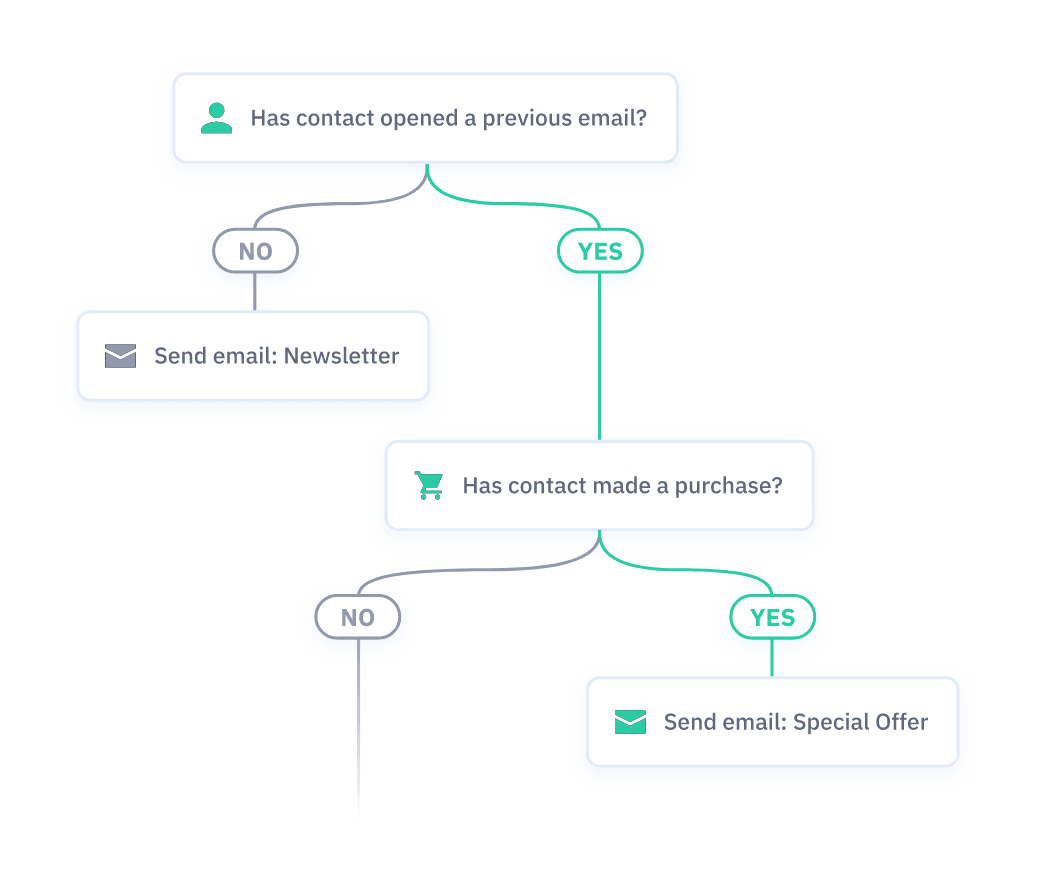Click the gray curved branch toward upper NO
This screenshot has height=870, width=1044.
pos(340,204)
